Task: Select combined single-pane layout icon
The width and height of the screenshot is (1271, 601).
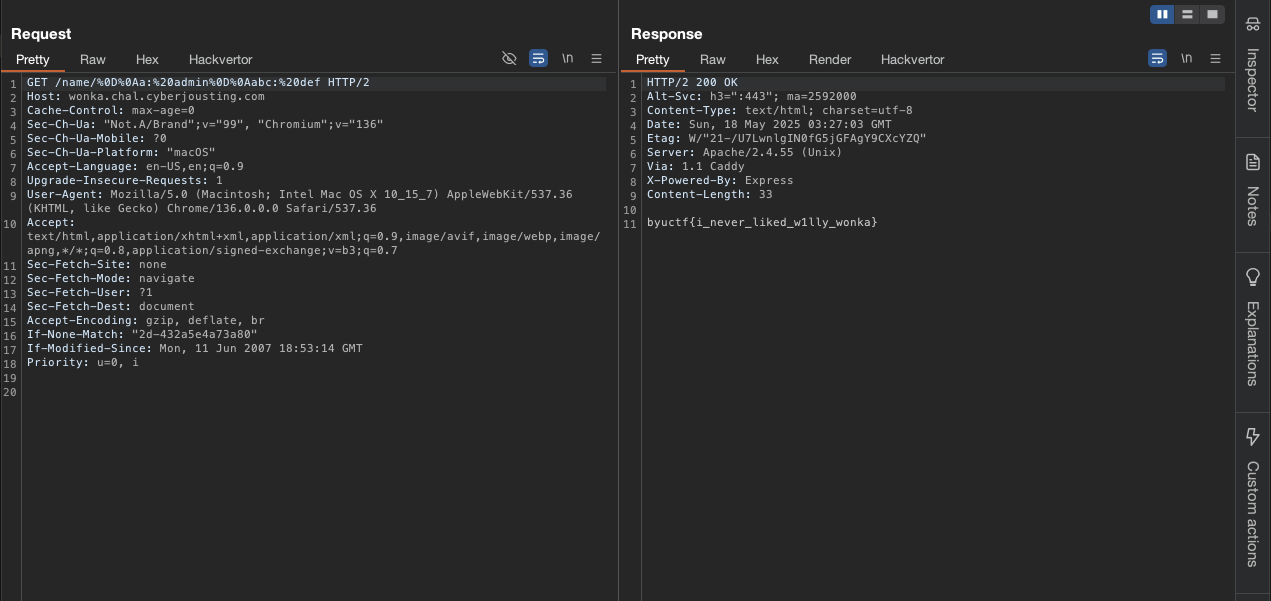Action: (1212, 14)
